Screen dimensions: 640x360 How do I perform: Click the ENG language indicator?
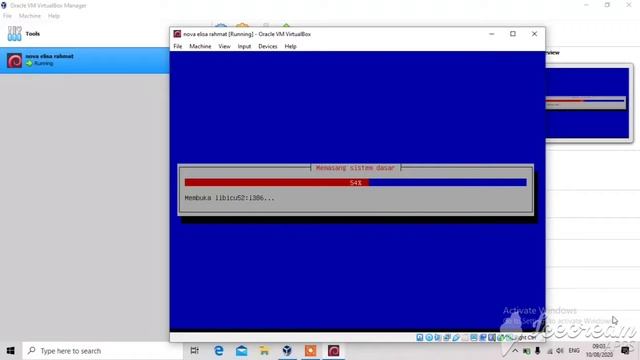[574, 351]
